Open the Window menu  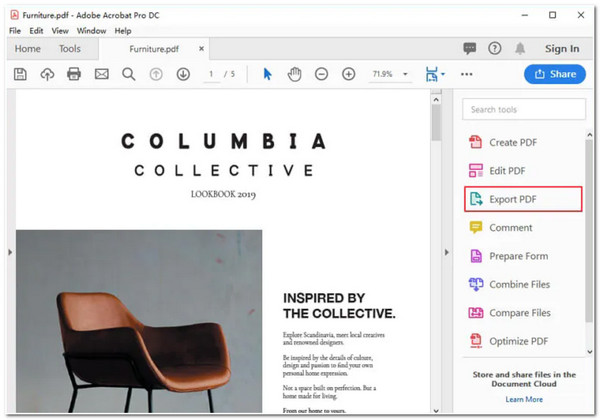[91, 31]
